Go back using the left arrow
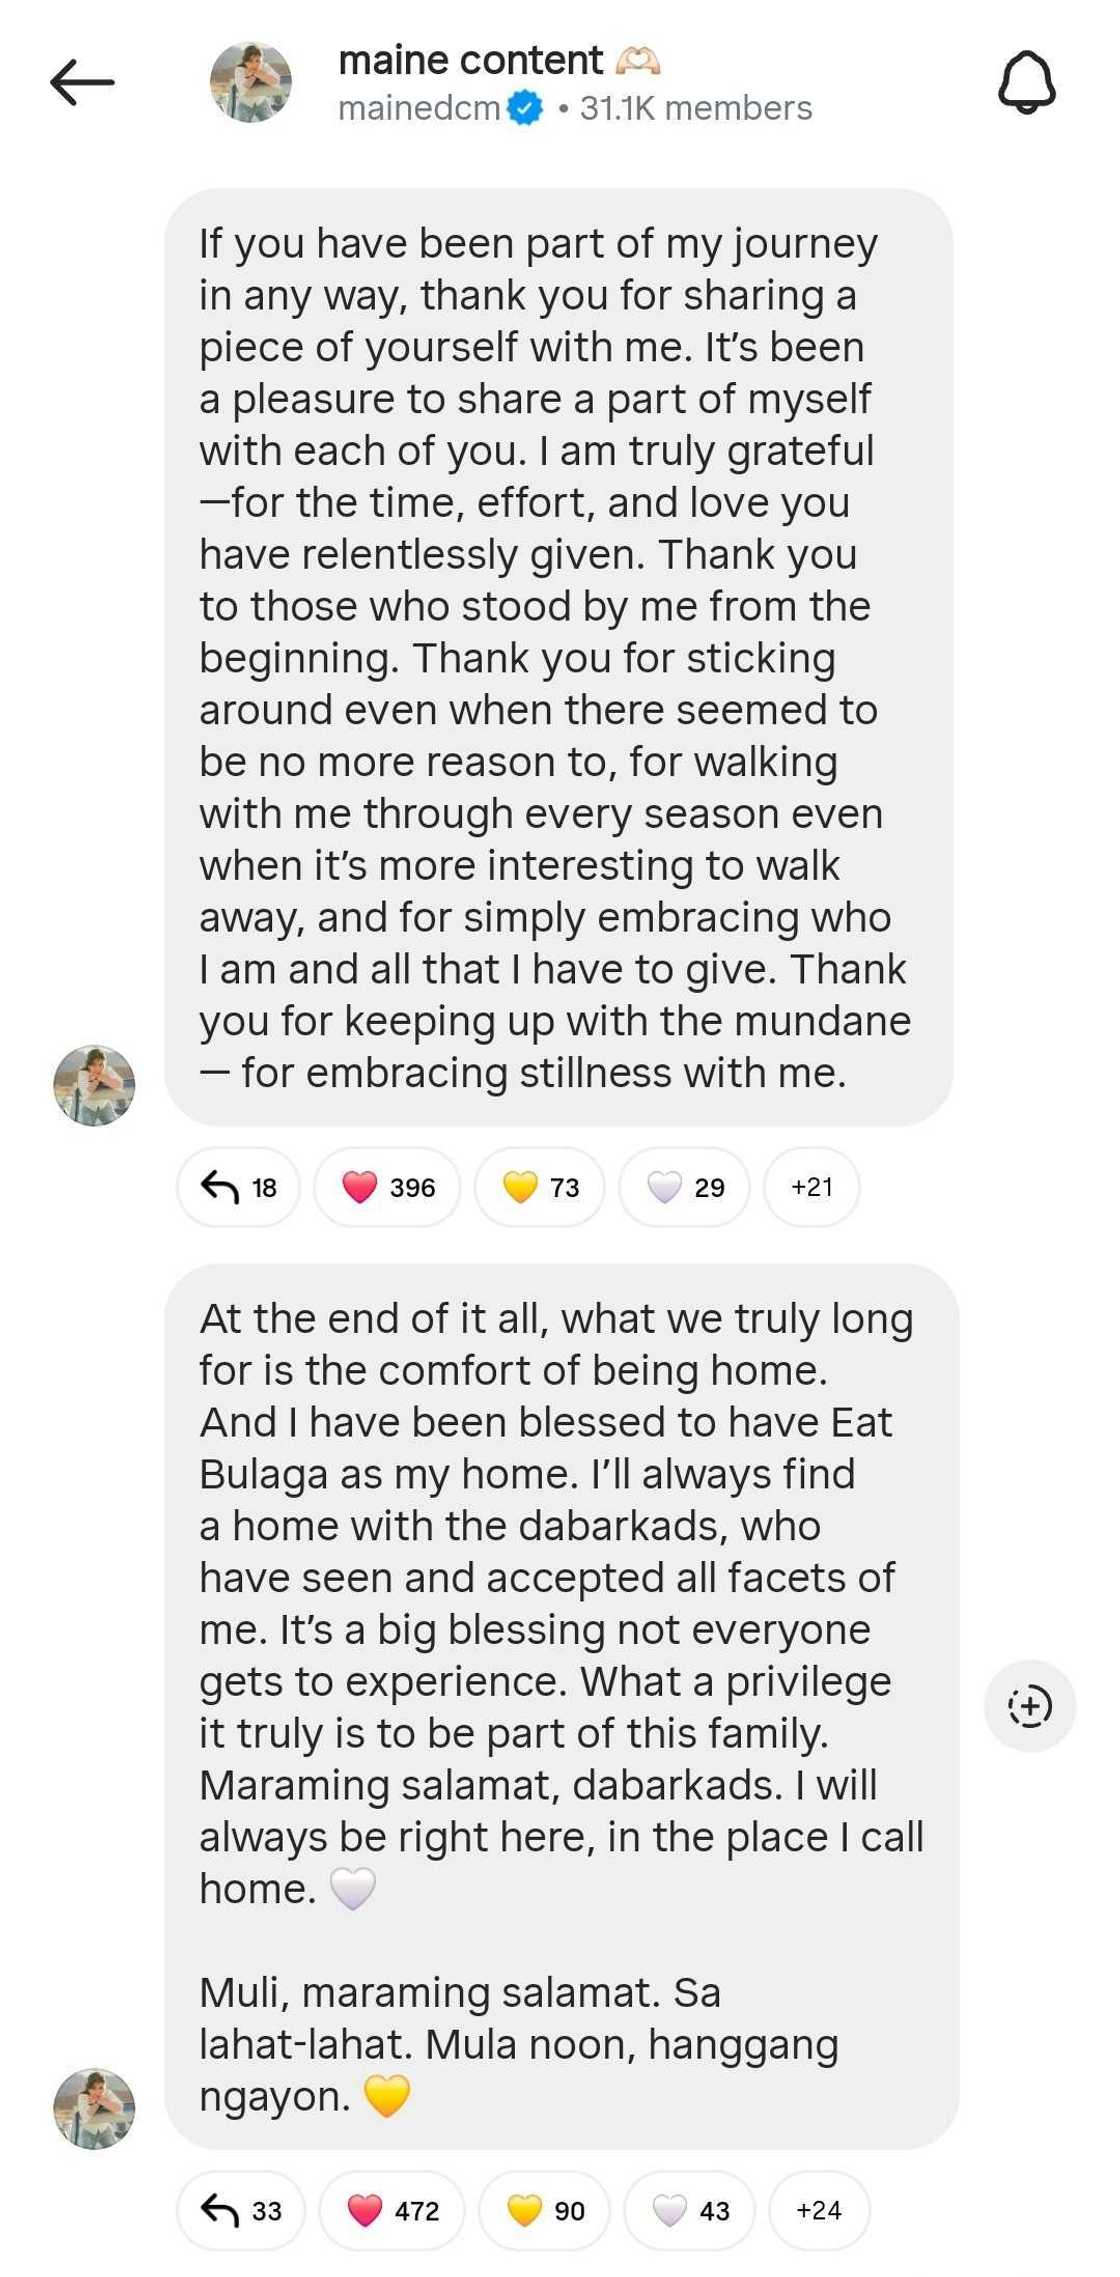Image resolution: width=1120 pixels, height=2277 pixels. click(82, 82)
